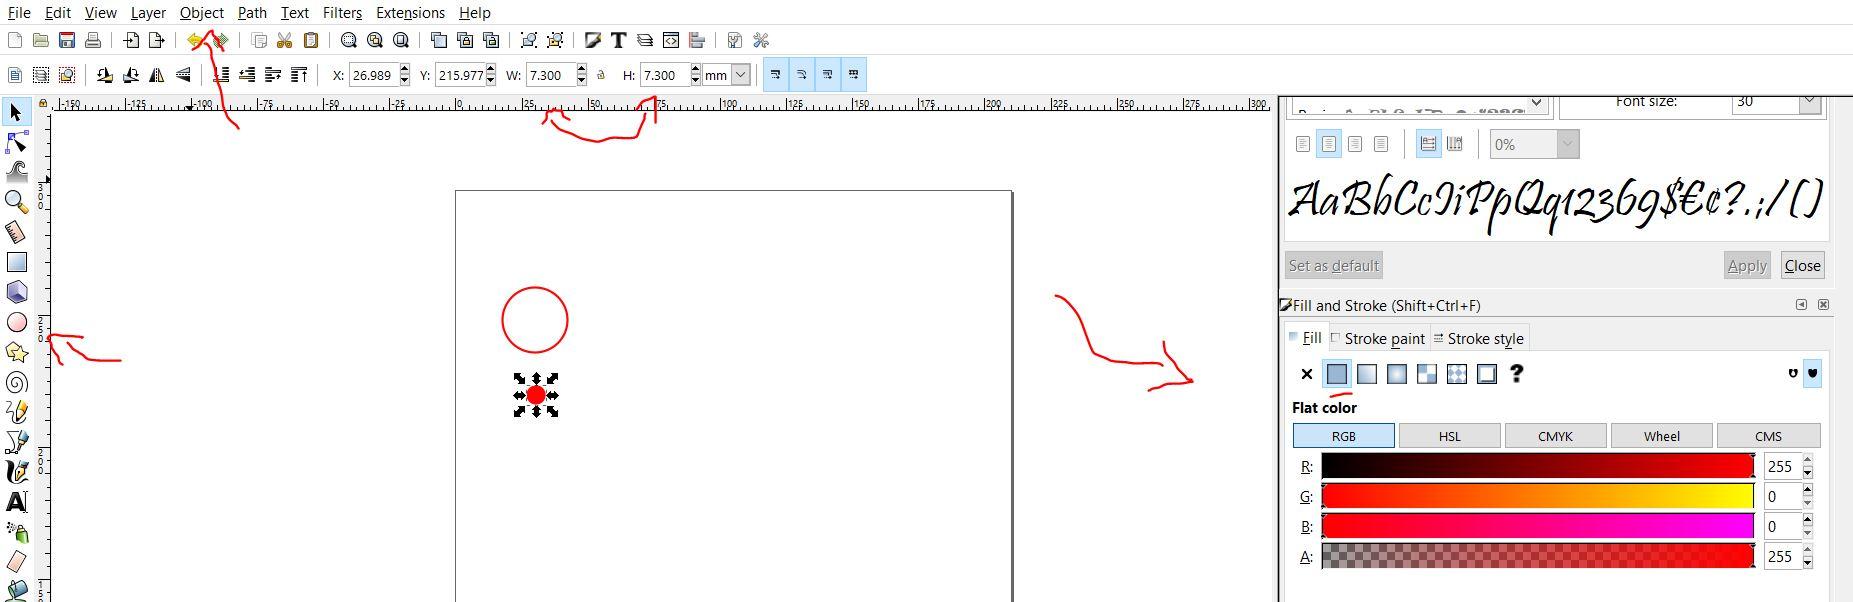Viewport: 1853px width, 602px height.
Task: Click the Paste clipboard icon
Action: point(310,40)
